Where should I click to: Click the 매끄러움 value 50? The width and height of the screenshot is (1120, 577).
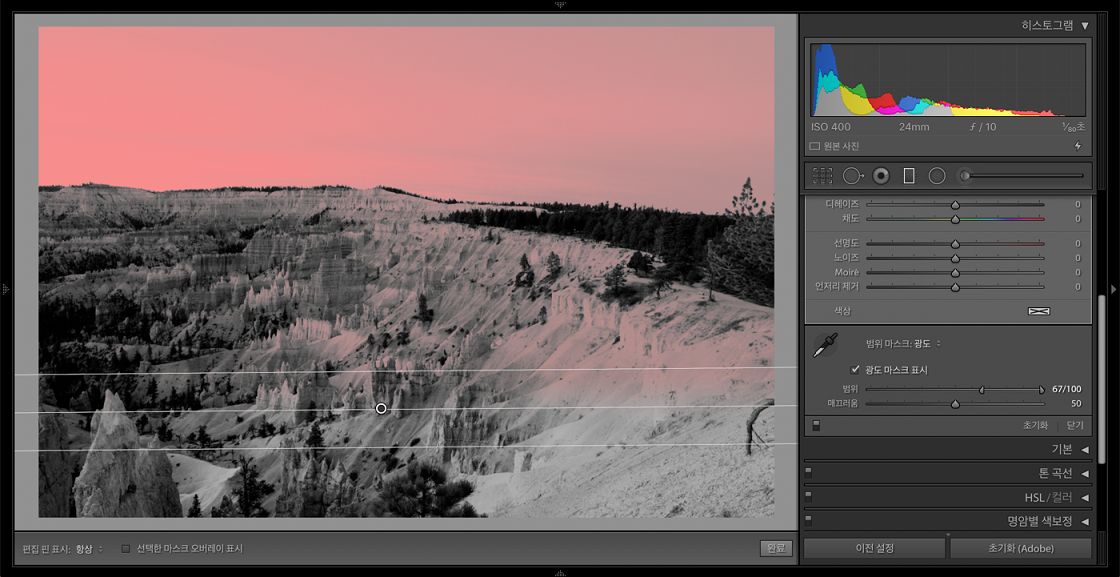tap(1076, 403)
